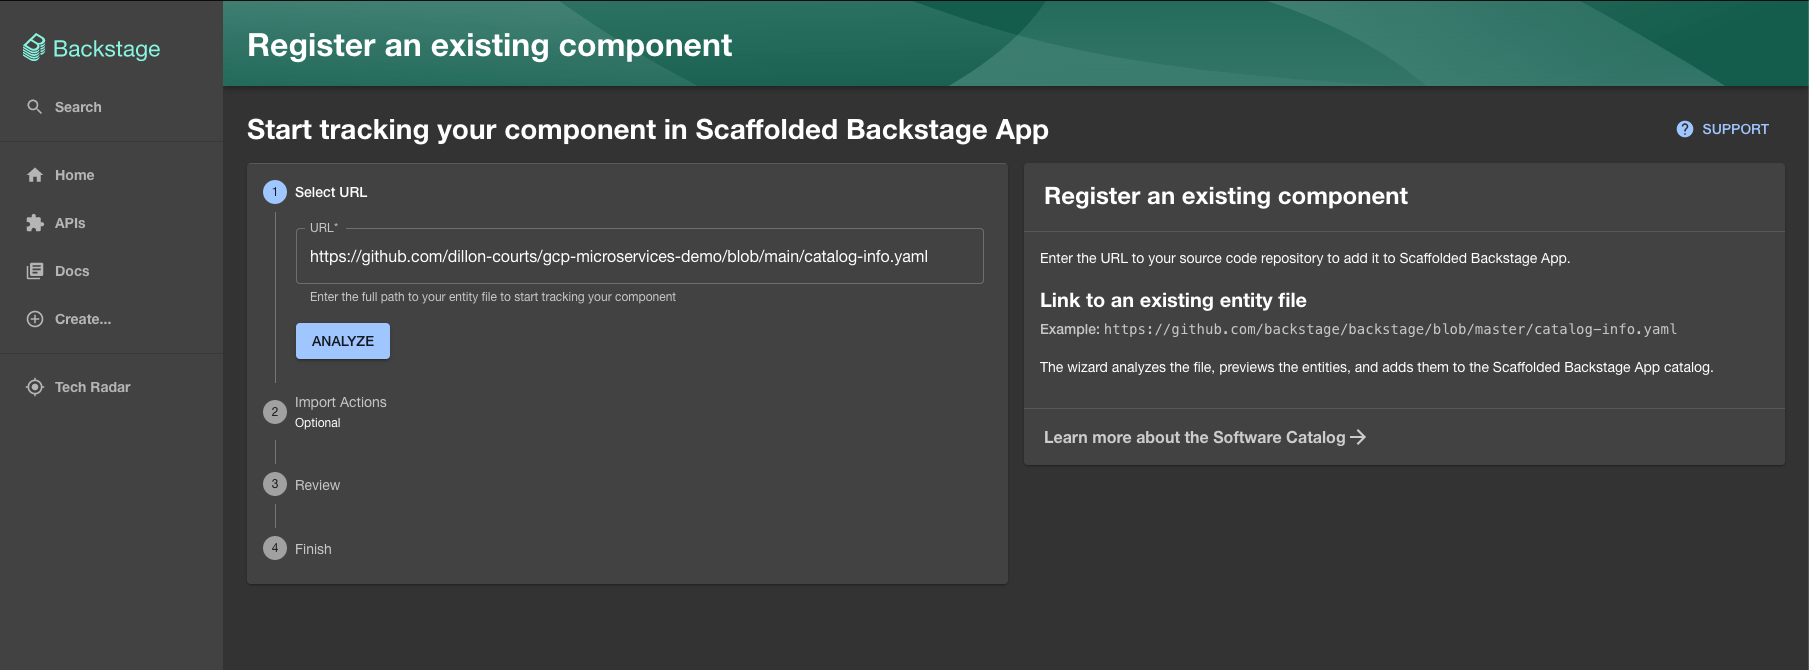The height and width of the screenshot is (670, 1809).
Task: Click the SUPPORT button text
Action: tap(1735, 129)
